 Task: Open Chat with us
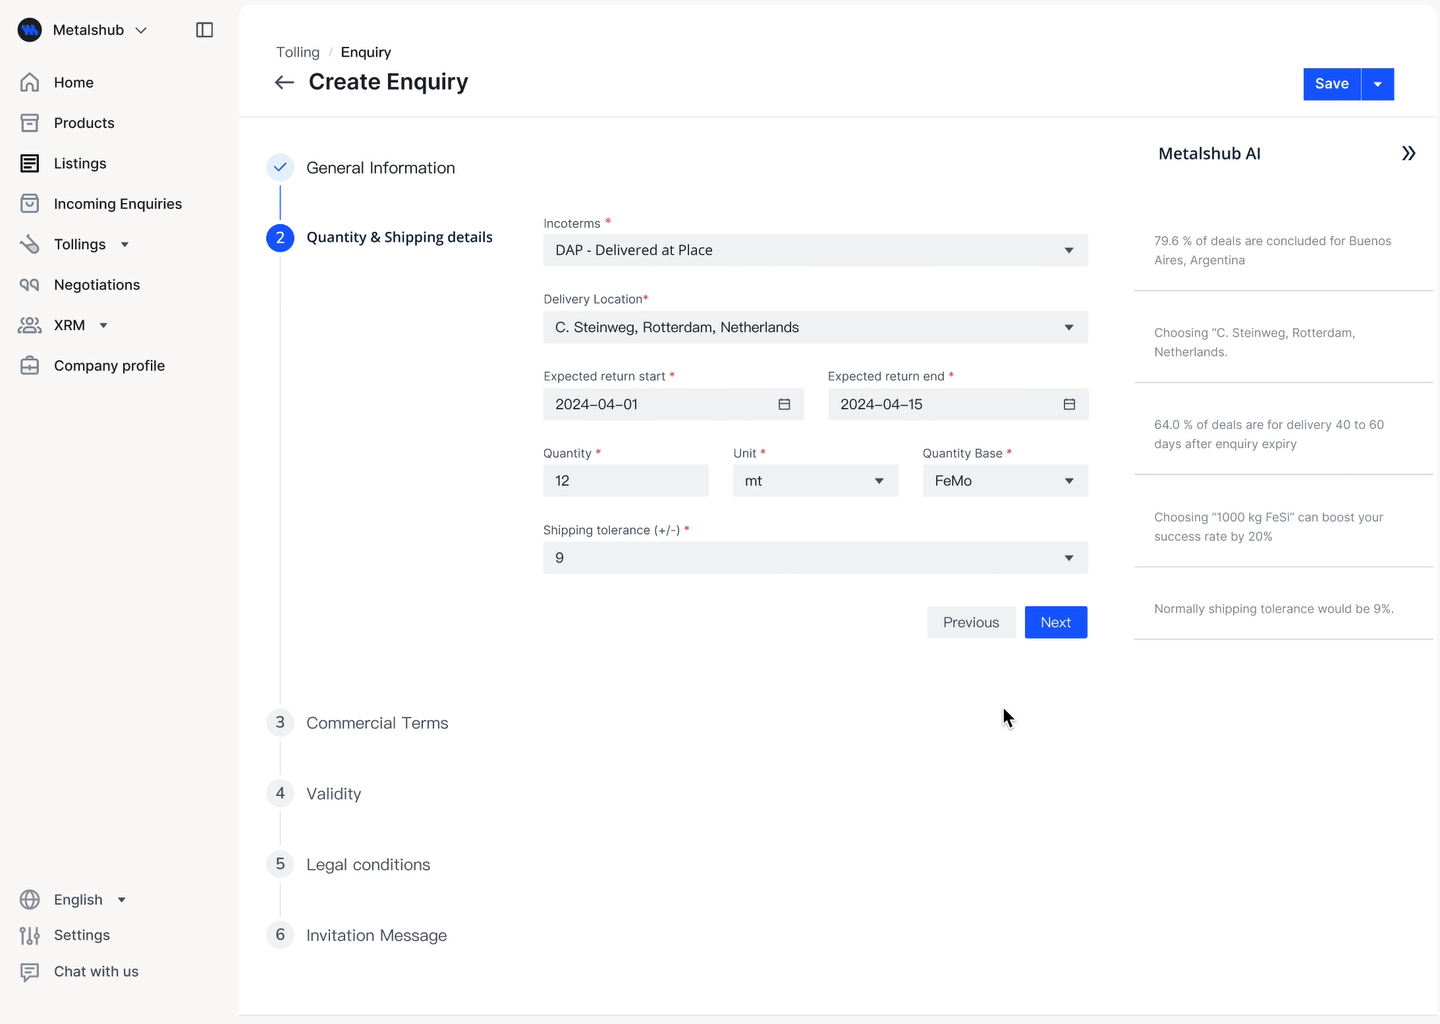(95, 971)
